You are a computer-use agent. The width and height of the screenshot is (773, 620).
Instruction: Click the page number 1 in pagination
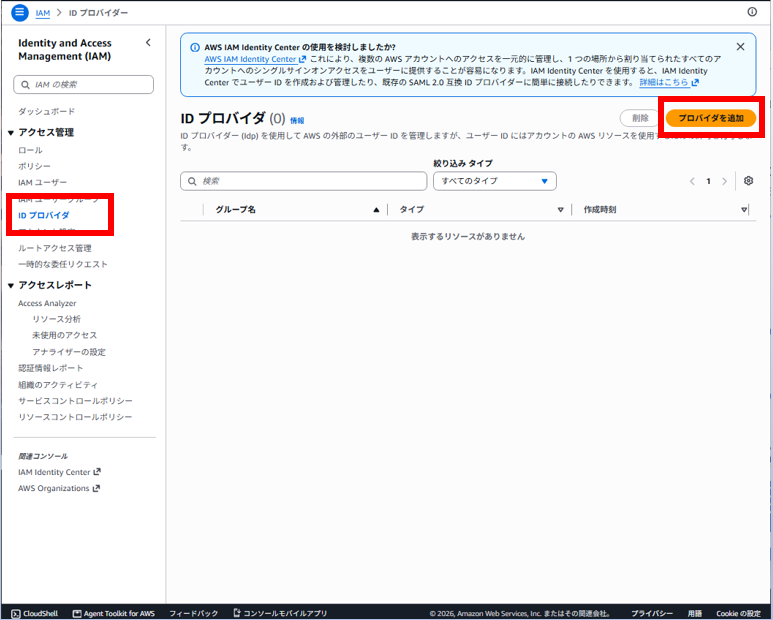[x=708, y=181]
